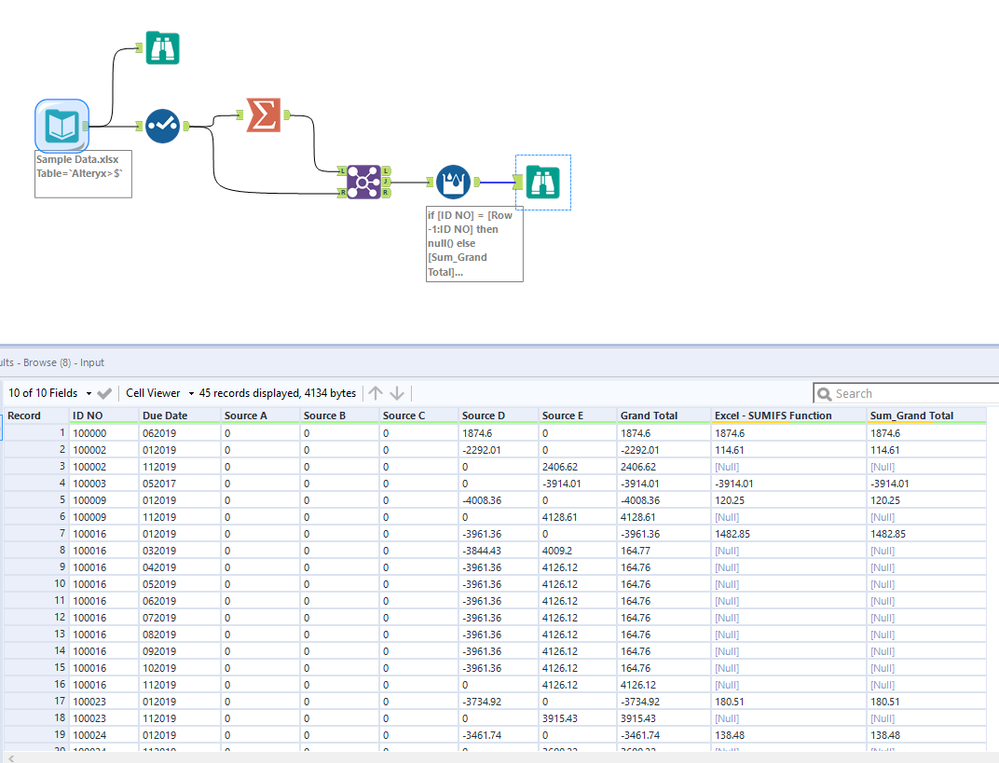Select the Summarize tool sigma icon
The width and height of the screenshot is (999, 763).
(x=264, y=115)
